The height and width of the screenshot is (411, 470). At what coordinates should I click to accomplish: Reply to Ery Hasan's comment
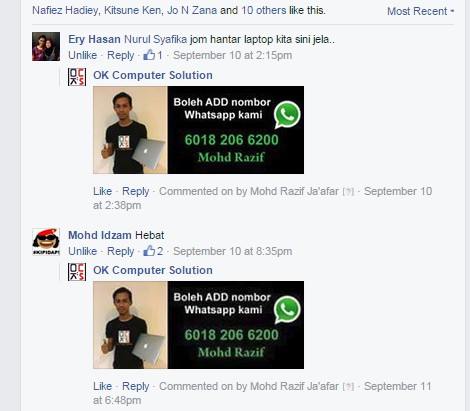pos(120,55)
